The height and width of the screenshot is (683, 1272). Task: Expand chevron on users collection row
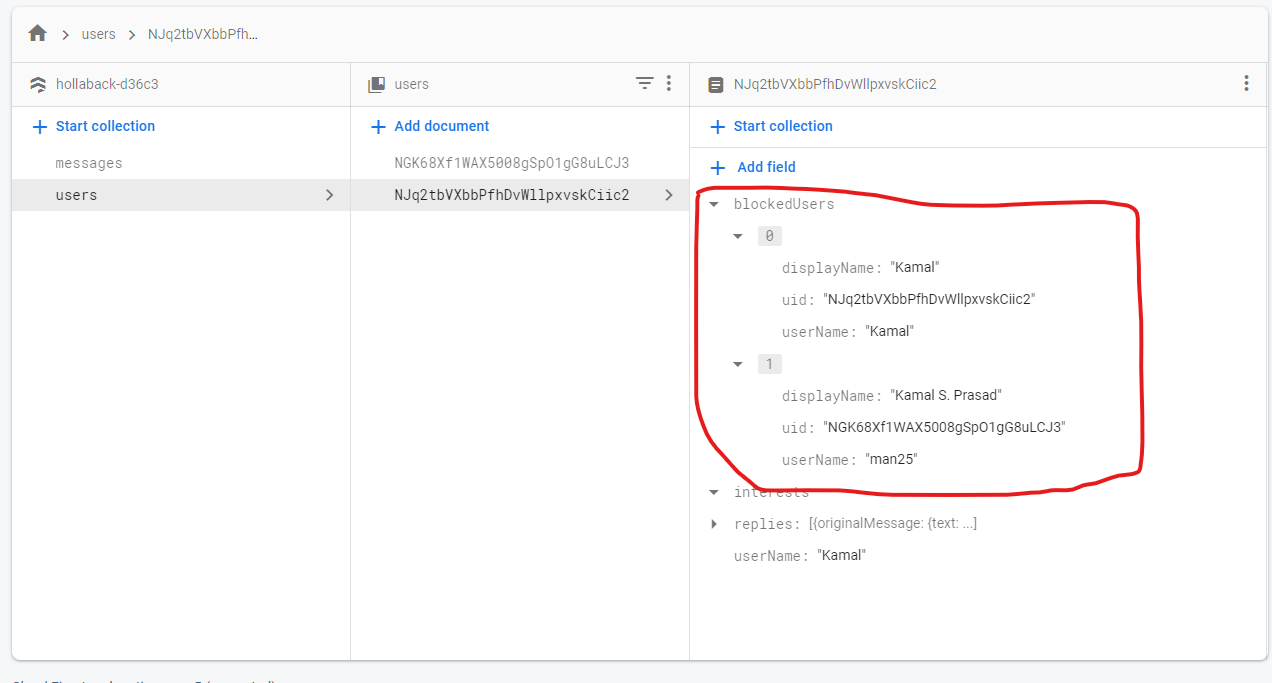tap(329, 195)
